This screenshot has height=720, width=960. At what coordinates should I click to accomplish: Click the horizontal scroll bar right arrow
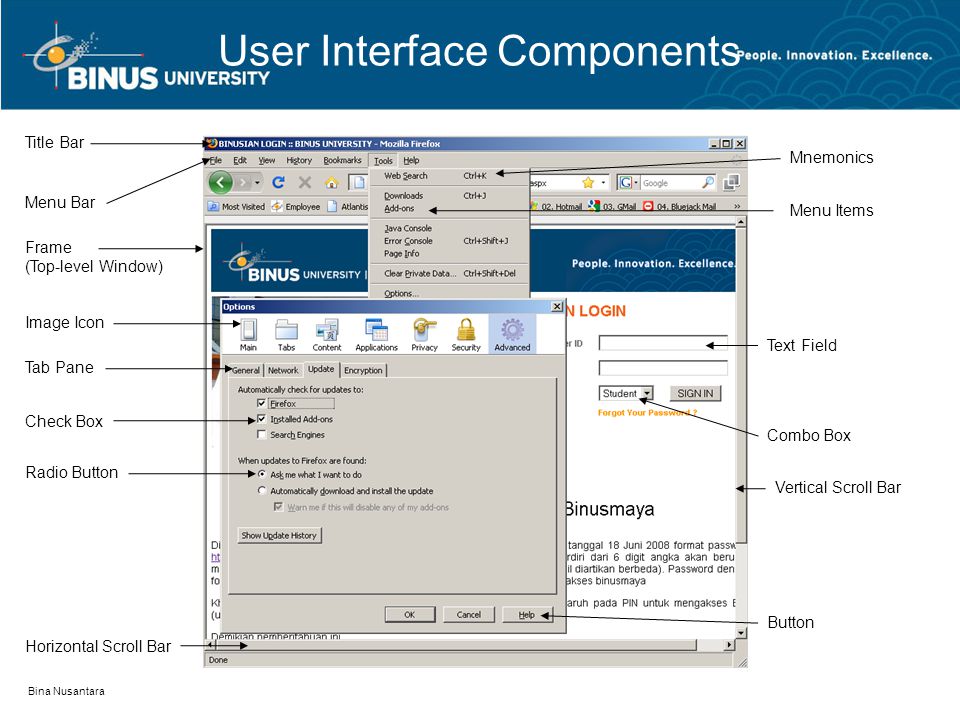point(729,645)
